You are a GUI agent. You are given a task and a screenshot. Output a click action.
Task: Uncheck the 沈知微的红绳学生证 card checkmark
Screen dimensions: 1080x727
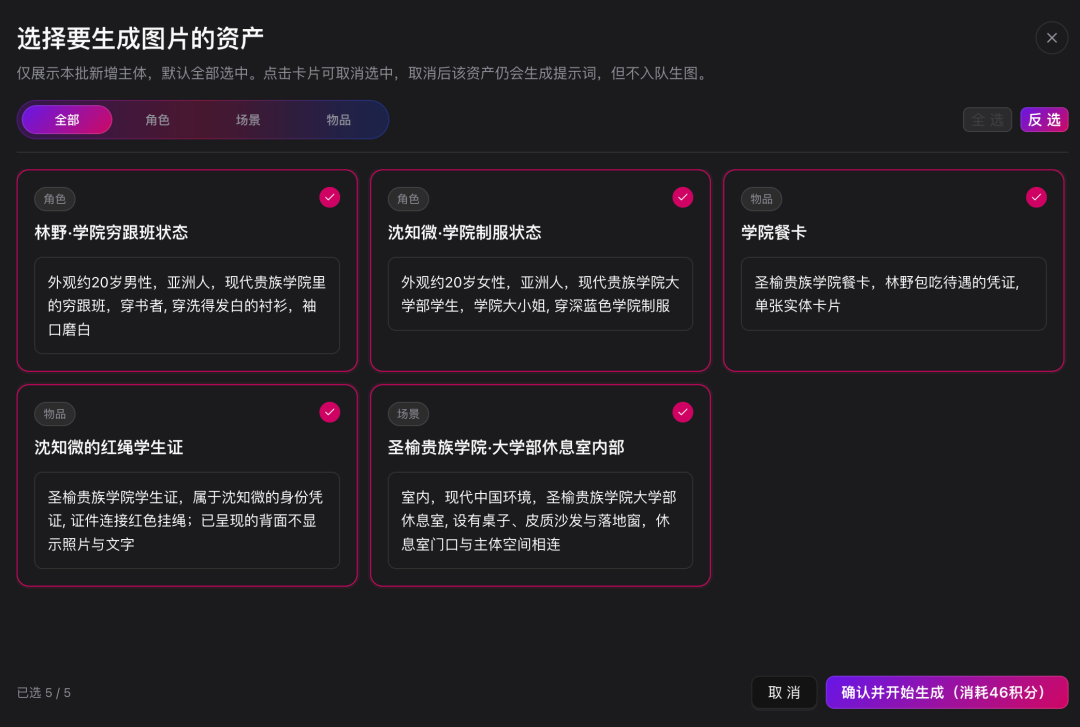[329, 413]
